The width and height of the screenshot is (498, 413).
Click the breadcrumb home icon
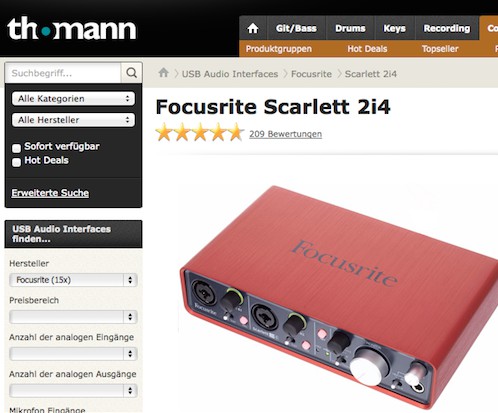tap(163, 72)
